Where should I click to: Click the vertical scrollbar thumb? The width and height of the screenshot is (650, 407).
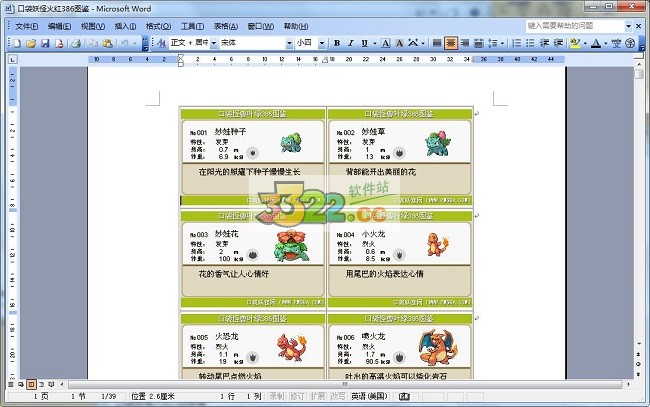pyautogui.click(x=638, y=74)
